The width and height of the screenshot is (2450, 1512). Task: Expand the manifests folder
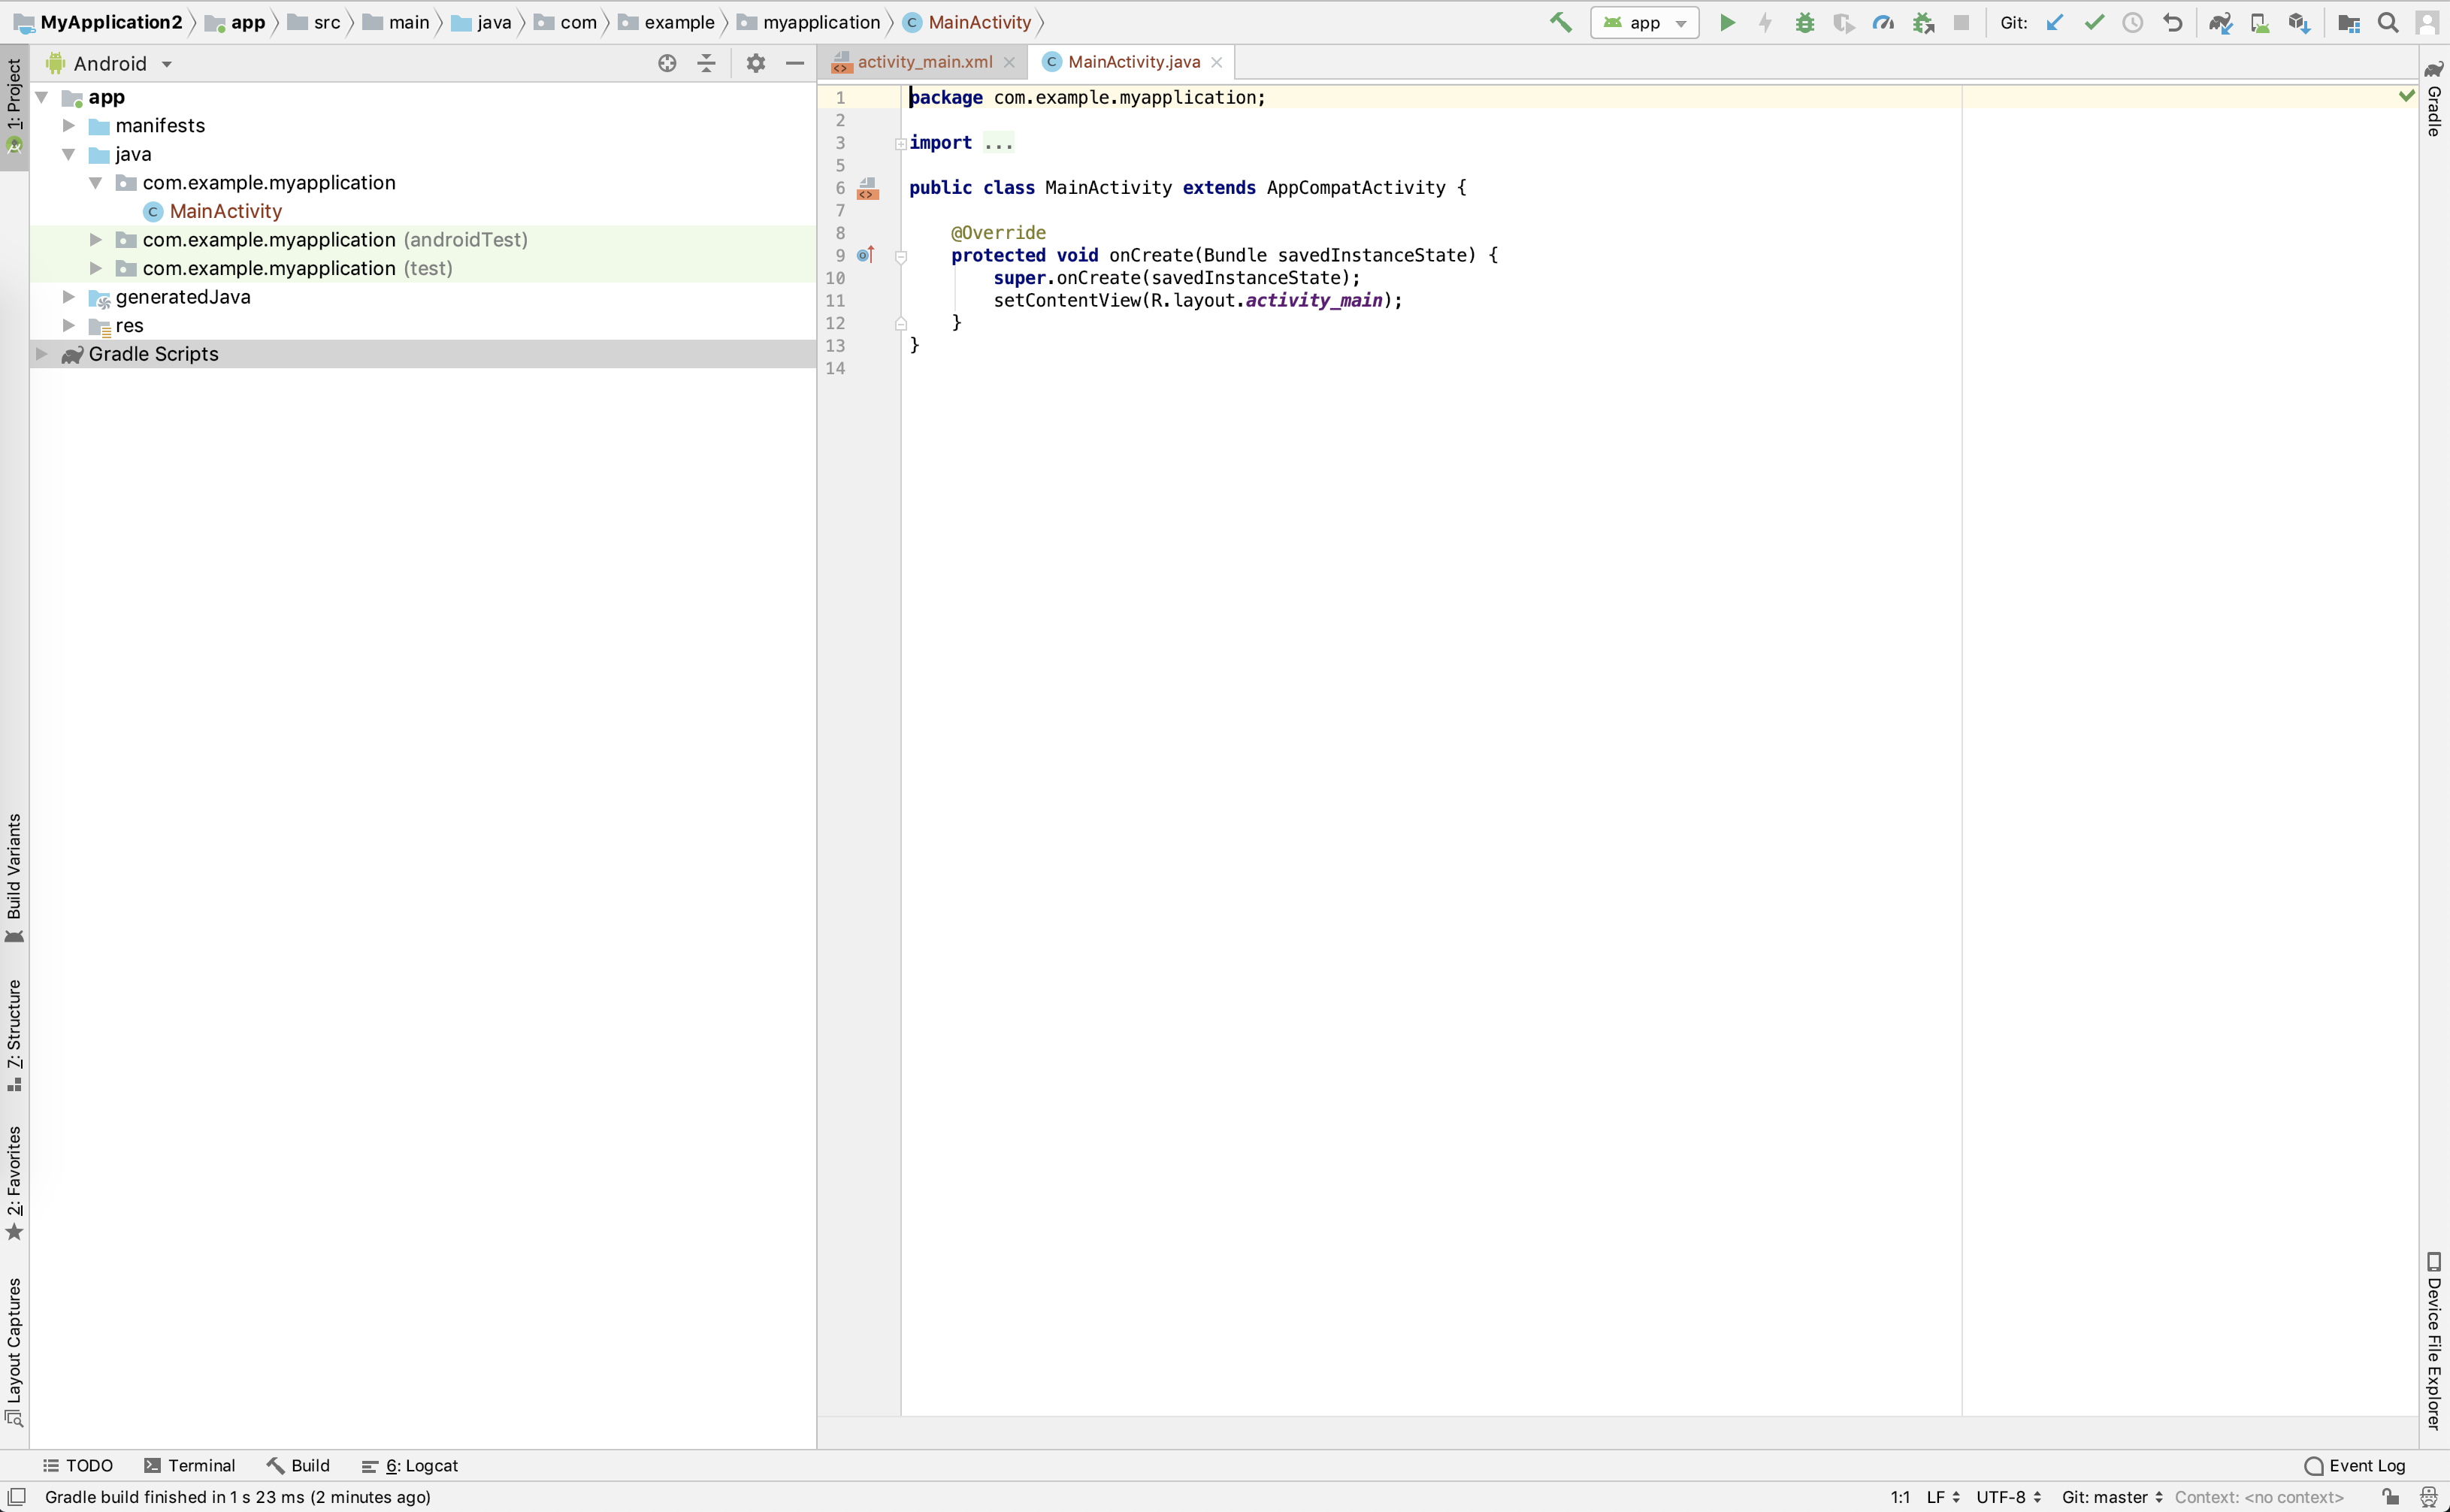[x=69, y=125]
